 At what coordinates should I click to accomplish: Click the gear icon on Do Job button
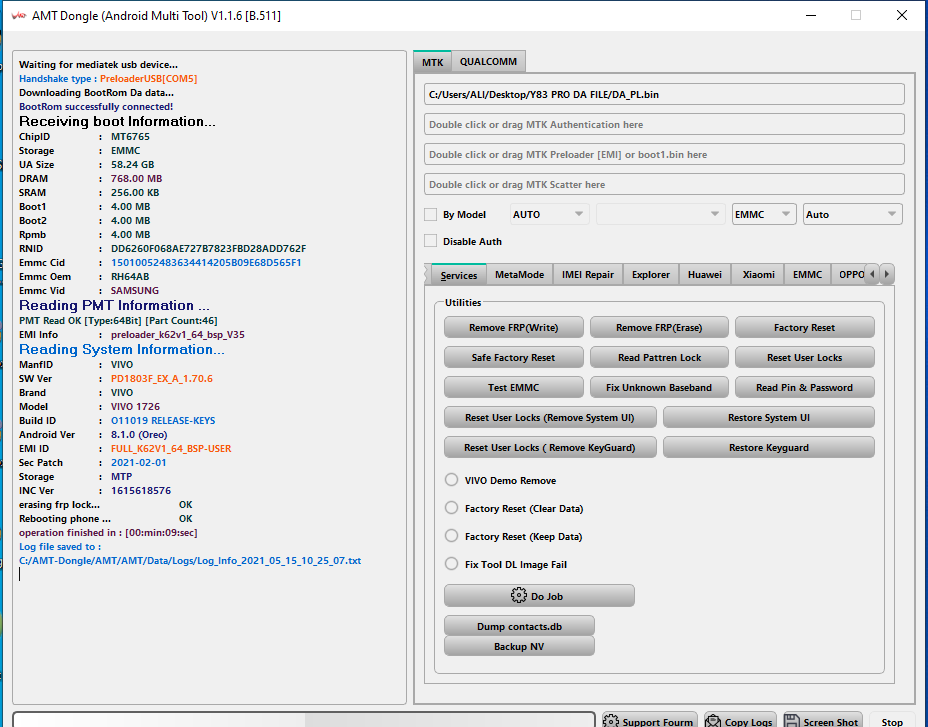tap(518, 596)
